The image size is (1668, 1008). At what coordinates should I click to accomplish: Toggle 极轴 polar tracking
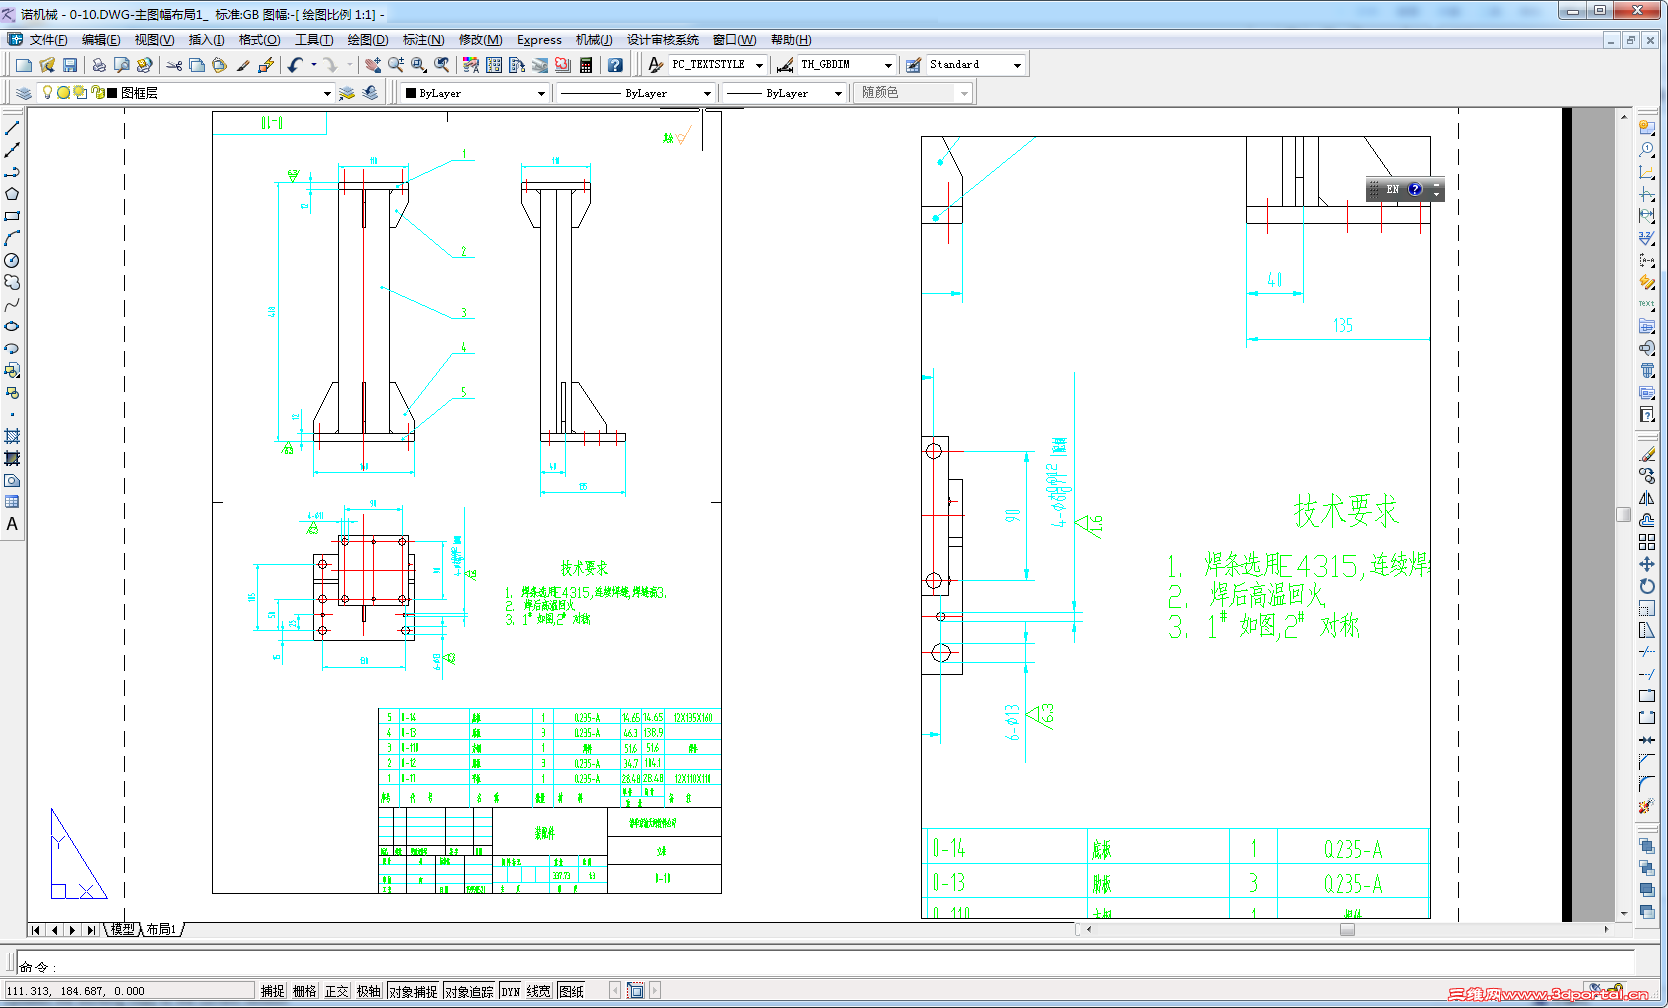point(368,991)
